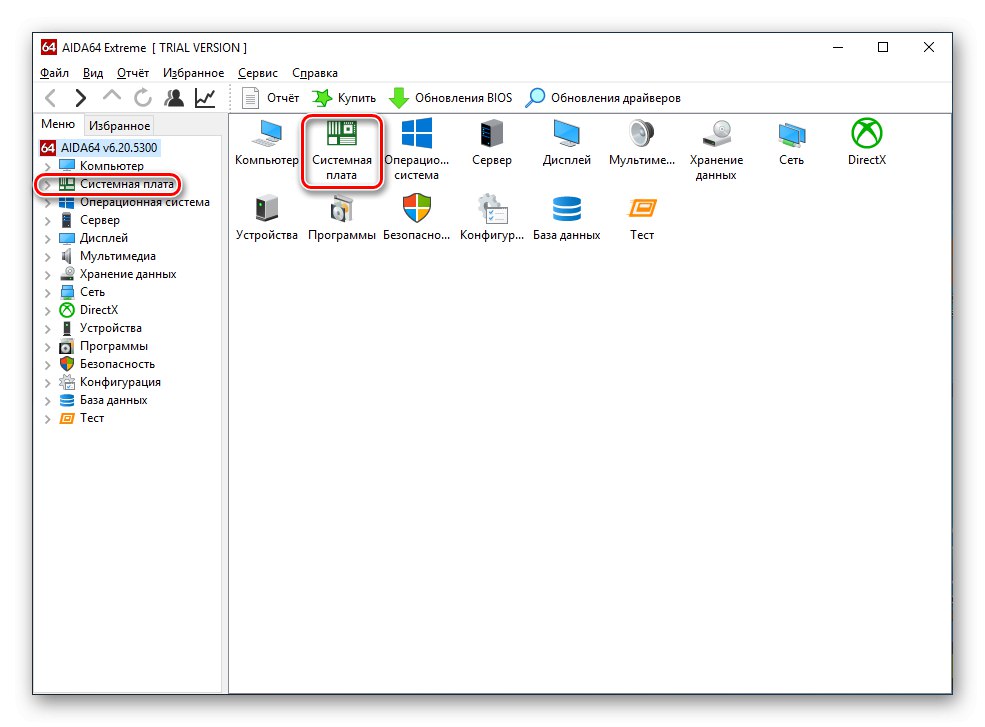
Task: Click the refresh toolbar icon
Action: click(143, 98)
